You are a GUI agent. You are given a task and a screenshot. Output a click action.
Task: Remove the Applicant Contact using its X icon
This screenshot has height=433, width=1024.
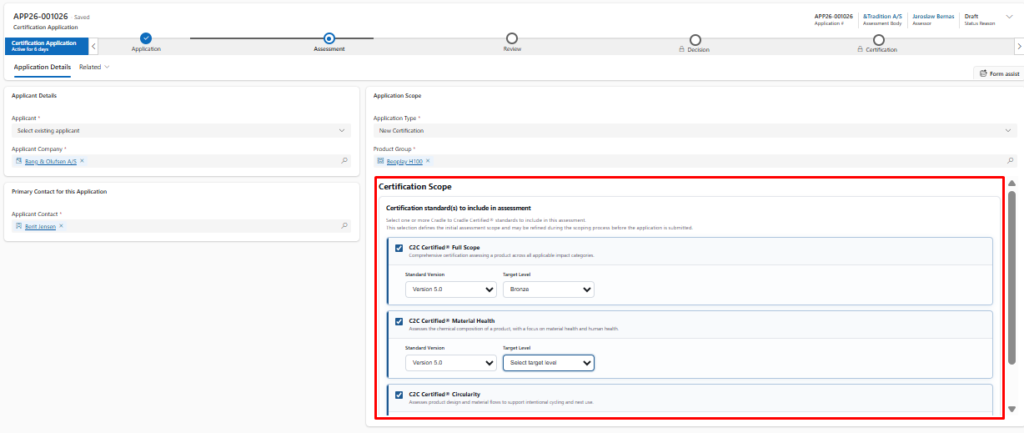tap(61, 226)
